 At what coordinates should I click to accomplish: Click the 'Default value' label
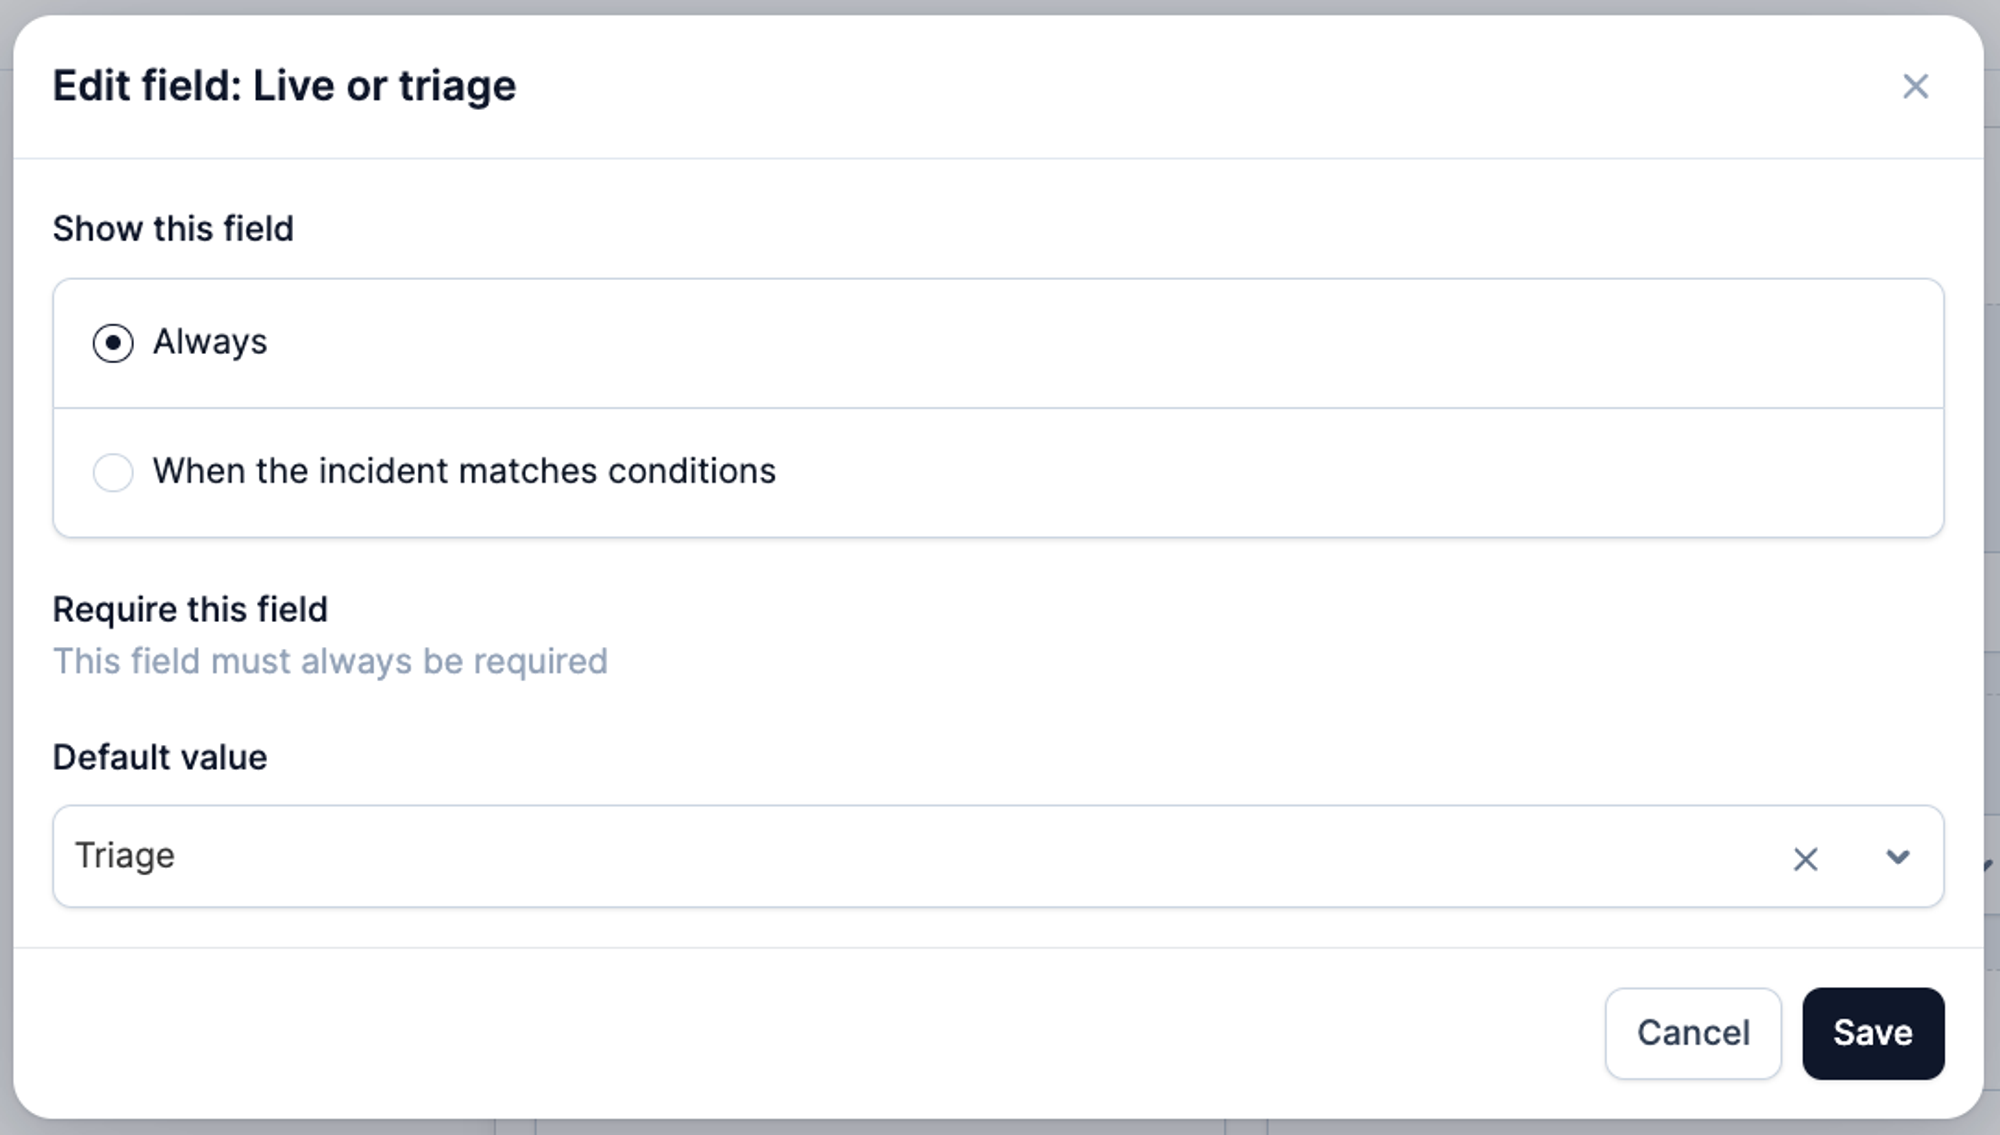160,757
